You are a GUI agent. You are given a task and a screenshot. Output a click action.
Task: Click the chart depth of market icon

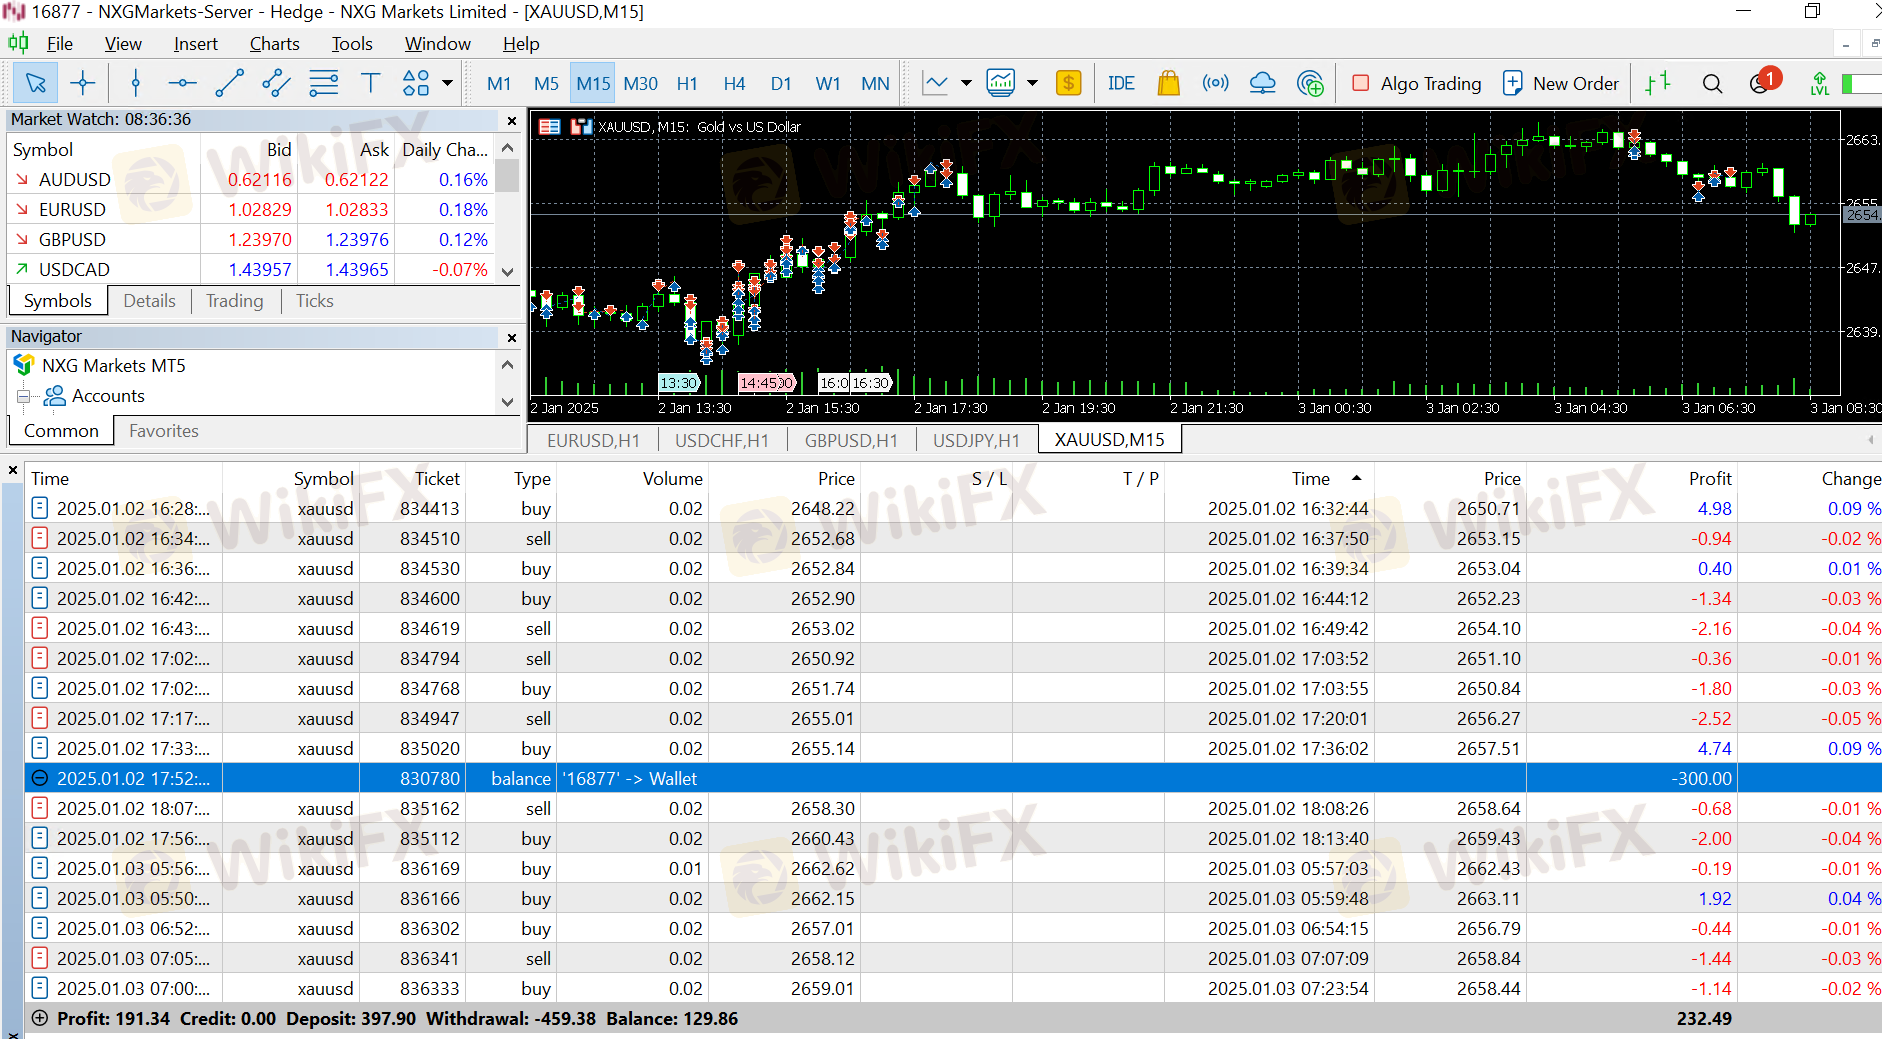point(549,127)
